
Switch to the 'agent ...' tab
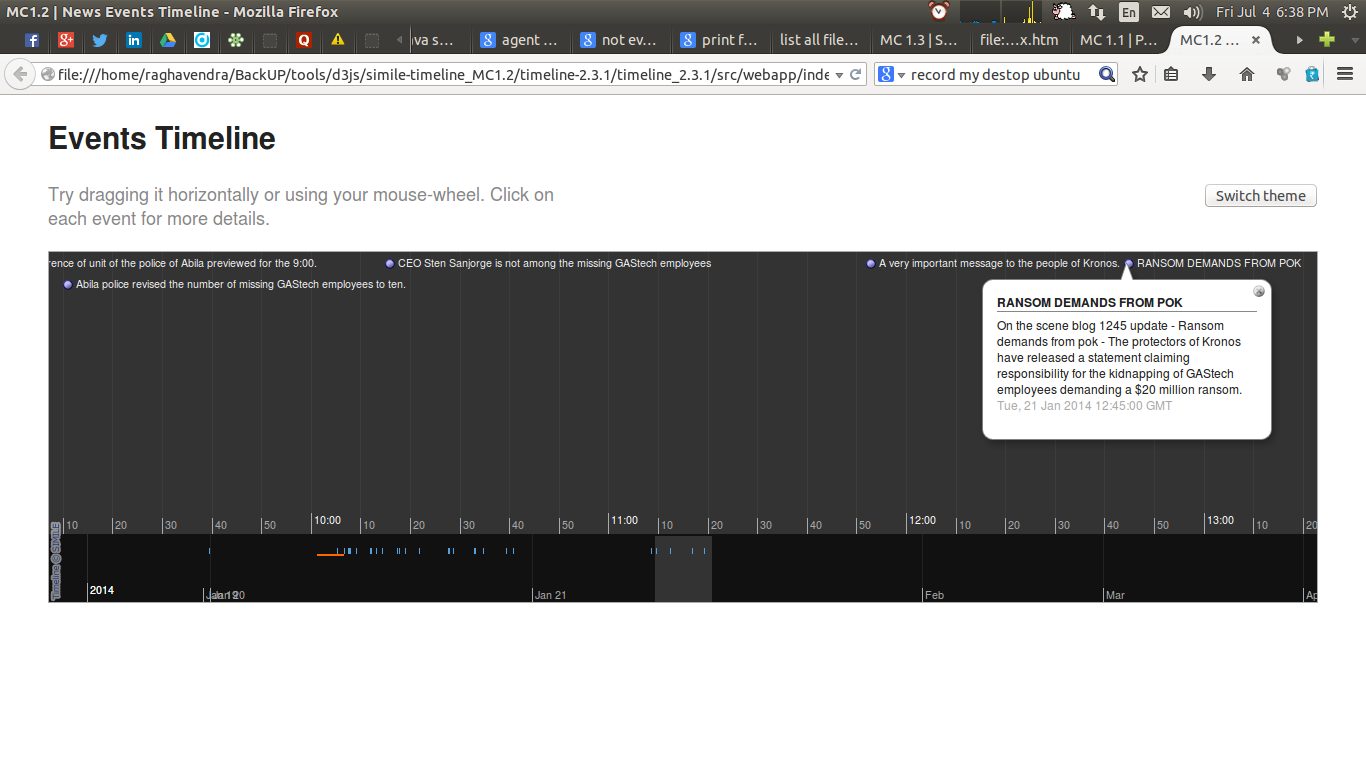pyautogui.click(x=519, y=40)
